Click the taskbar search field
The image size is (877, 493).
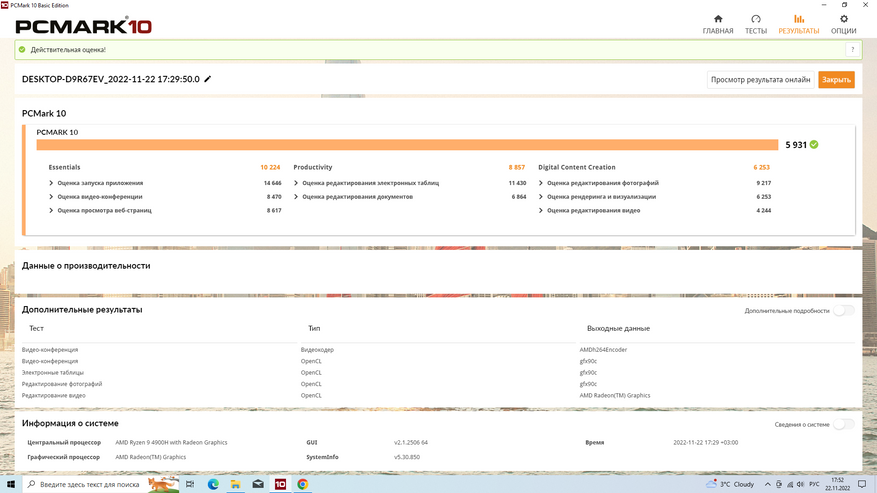101,484
